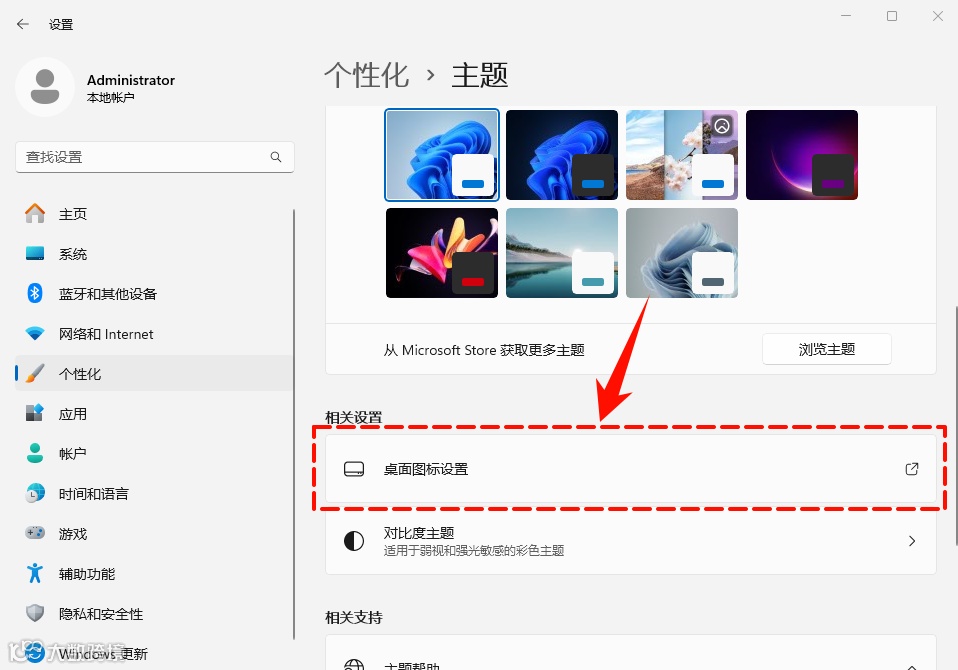Viewport: 958px width, 670px height.
Task: Close the Settings window
Action: (938, 16)
